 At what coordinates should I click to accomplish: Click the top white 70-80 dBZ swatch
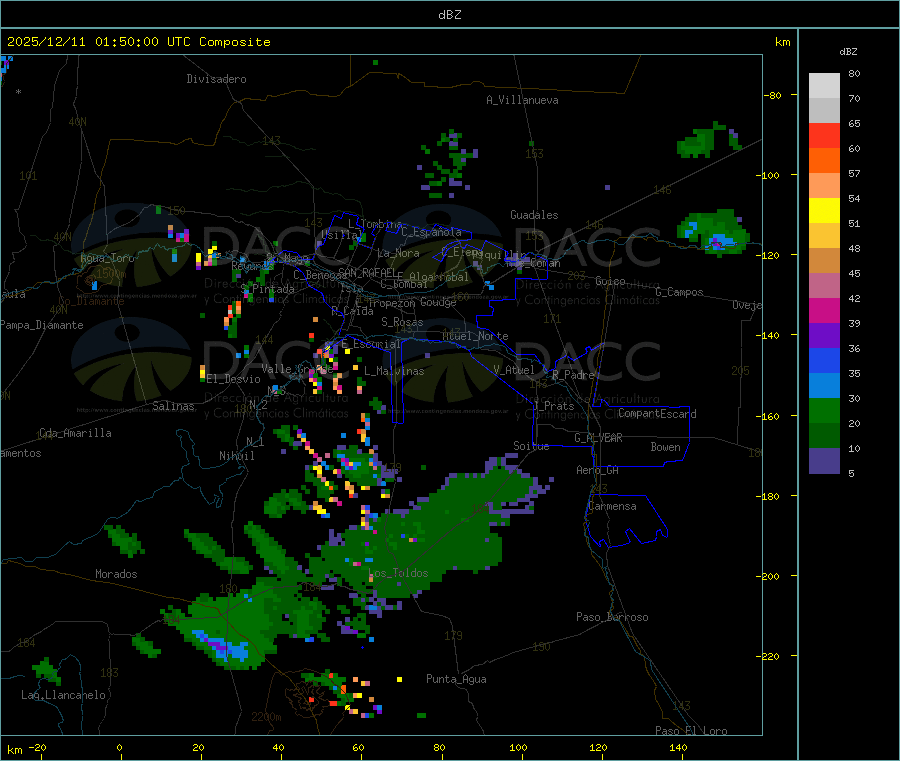pyautogui.click(x=824, y=86)
